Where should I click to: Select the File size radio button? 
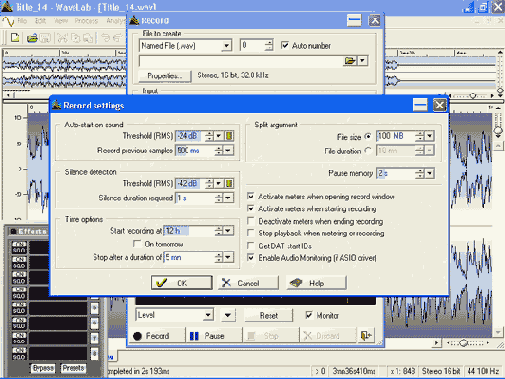coord(368,136)
